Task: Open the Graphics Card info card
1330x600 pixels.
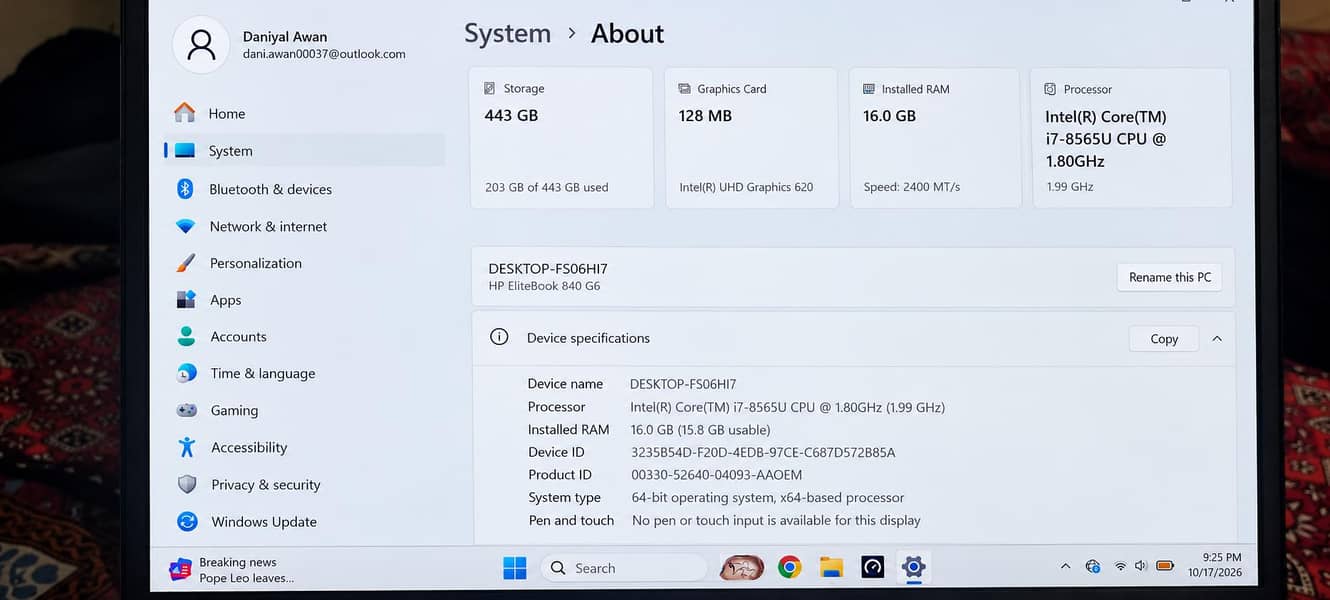Action: click(x=751, y=138)
